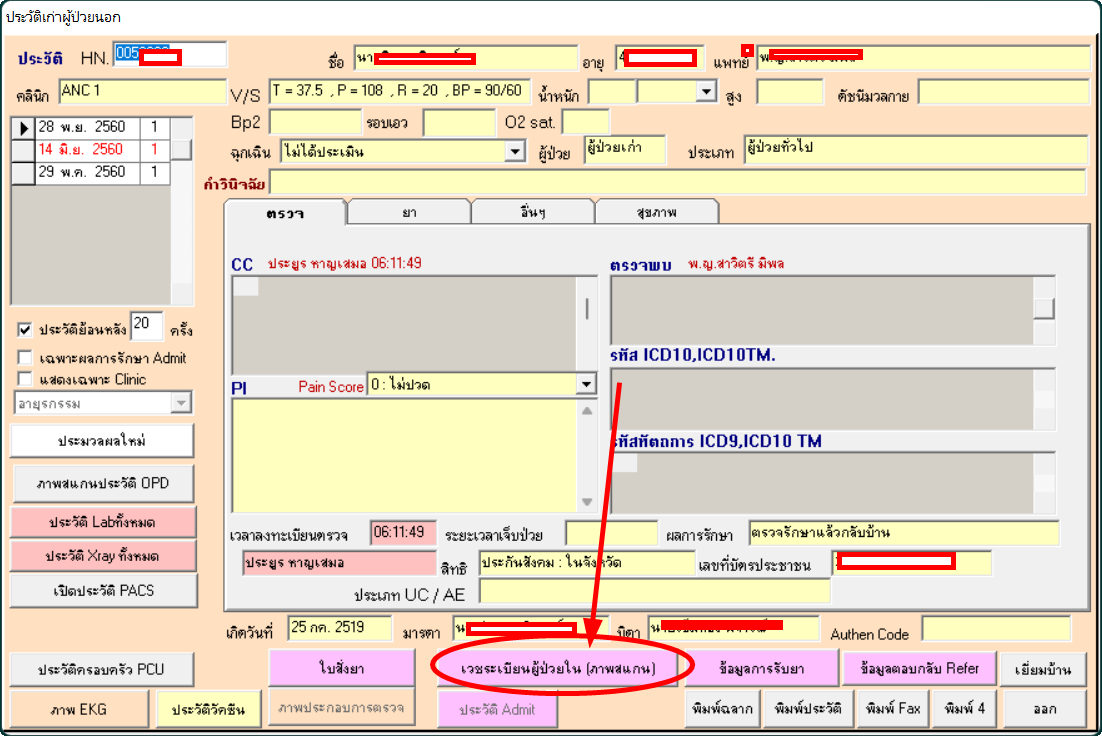Open ประวัติ Lab ทั้งหมด
This screenshot has height=736, width=1102.
(103, 519)
